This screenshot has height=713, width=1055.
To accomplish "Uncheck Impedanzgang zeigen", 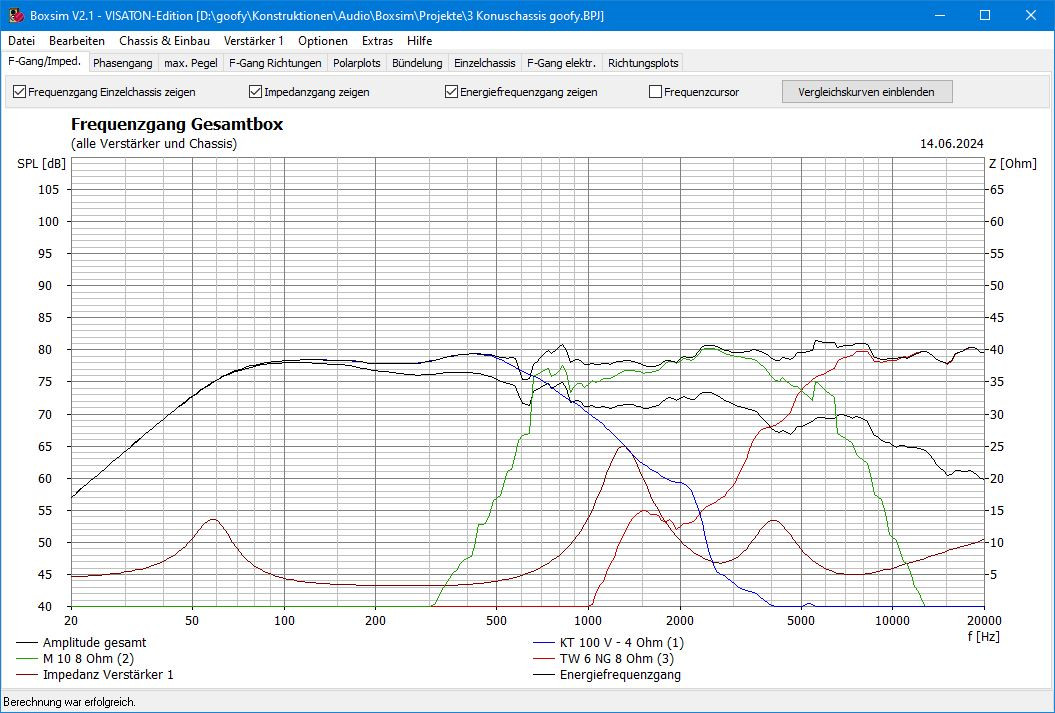I will [255, 92].
